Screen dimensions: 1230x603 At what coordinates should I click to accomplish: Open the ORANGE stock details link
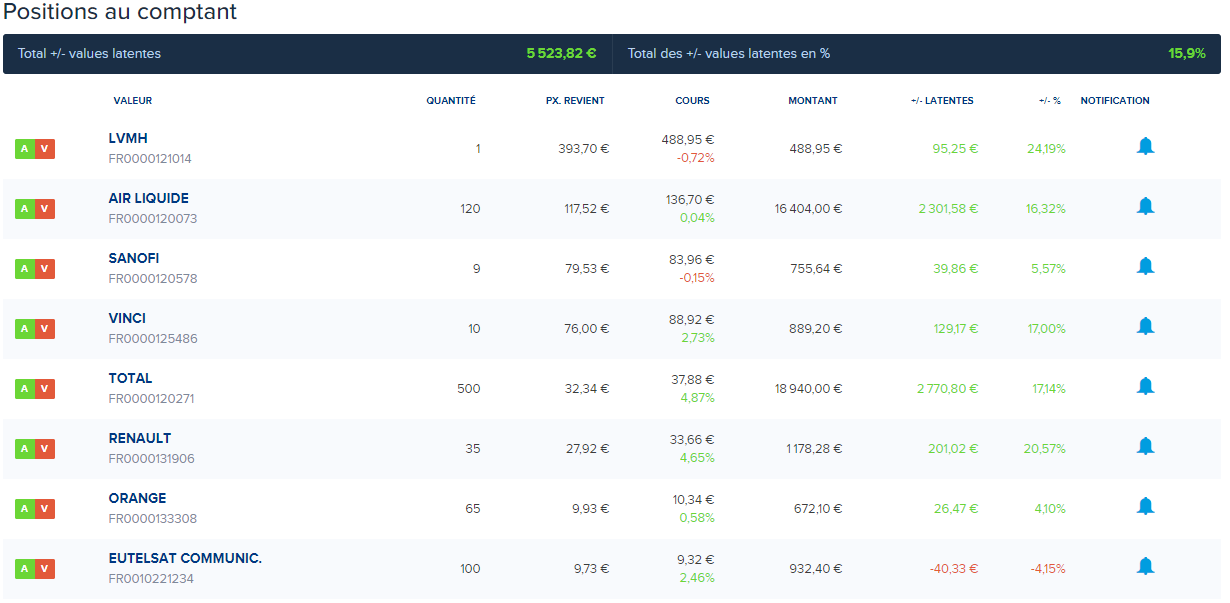click(x=137, y=498)
